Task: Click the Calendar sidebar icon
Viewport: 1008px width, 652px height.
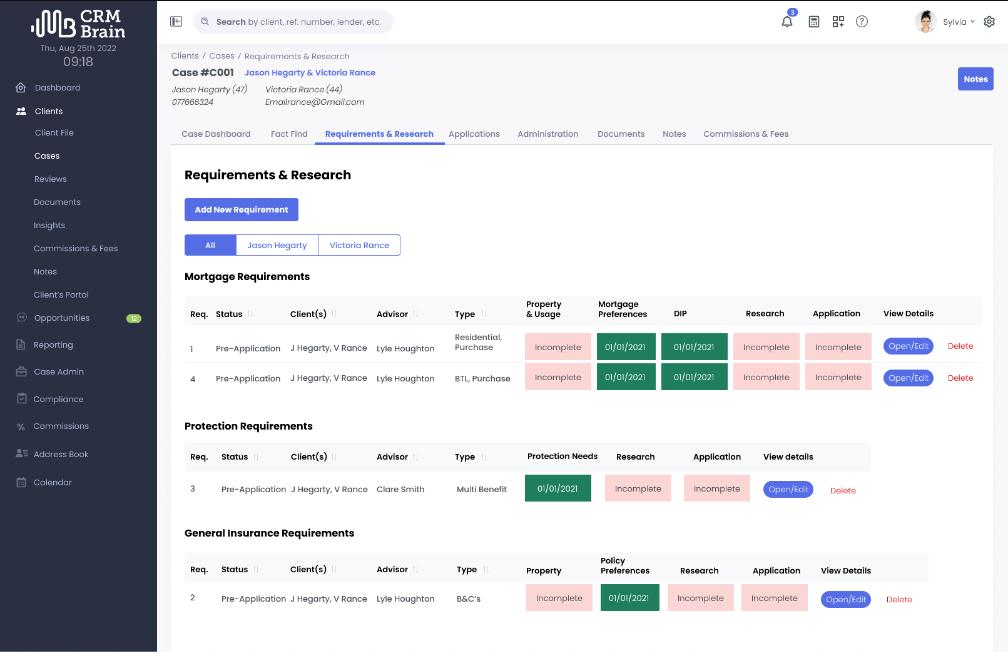Action: coord(21,482)
